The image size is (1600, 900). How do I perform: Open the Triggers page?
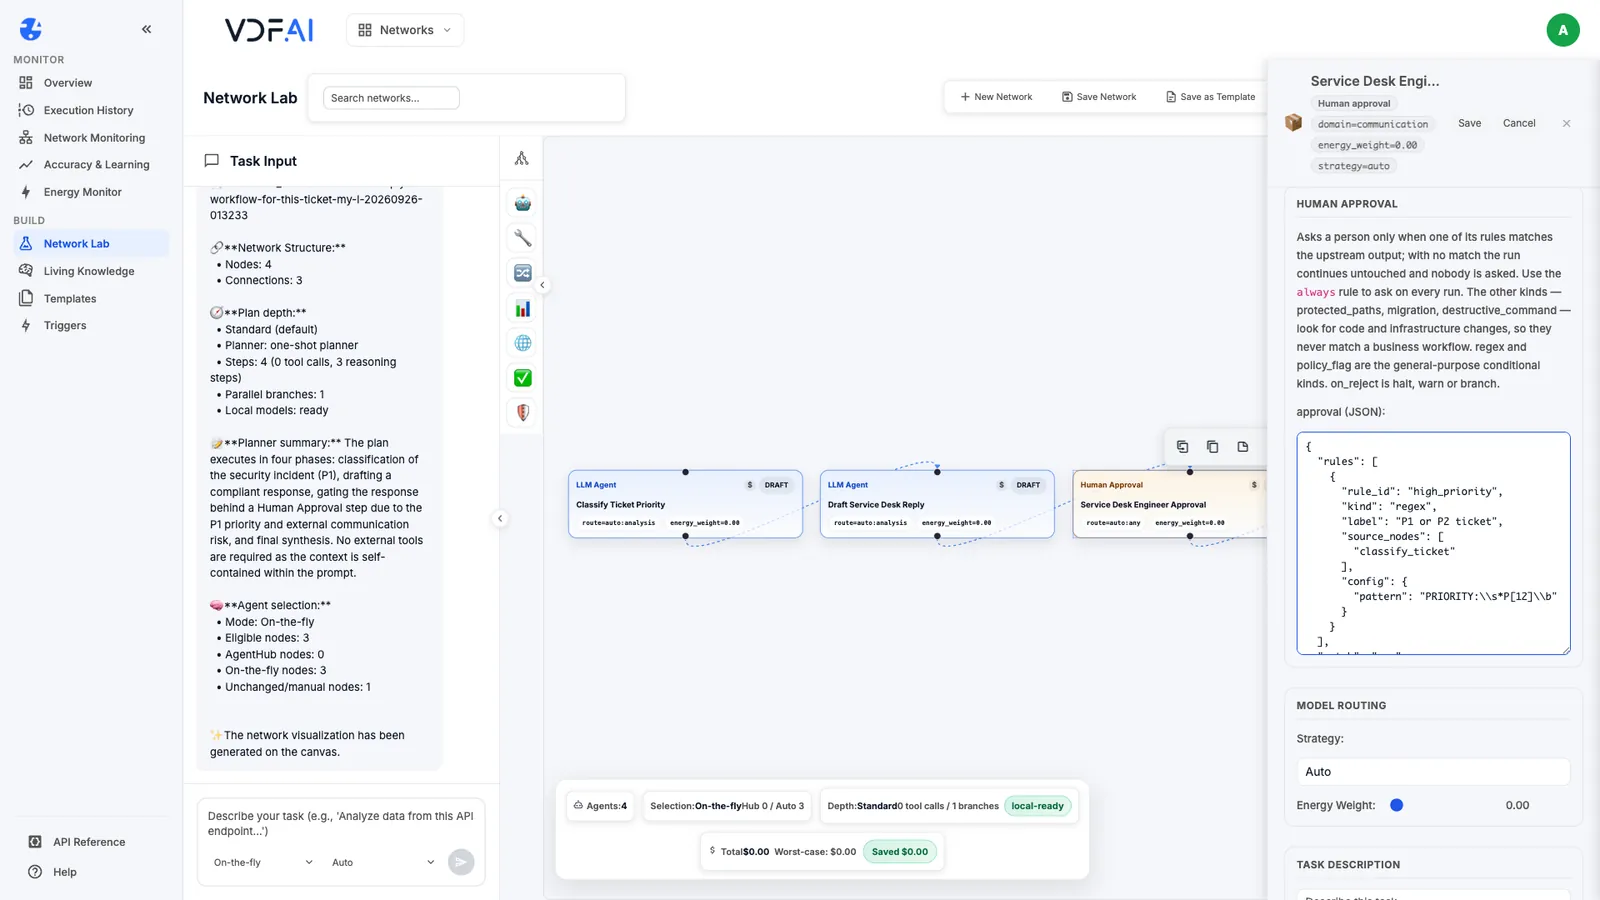65,326
